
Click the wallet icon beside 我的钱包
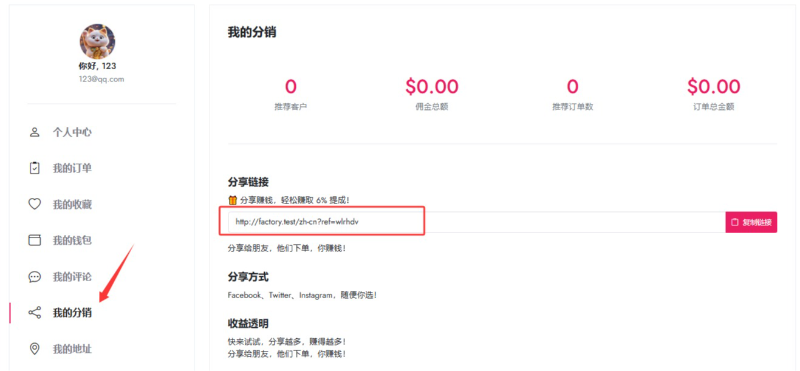34,240
